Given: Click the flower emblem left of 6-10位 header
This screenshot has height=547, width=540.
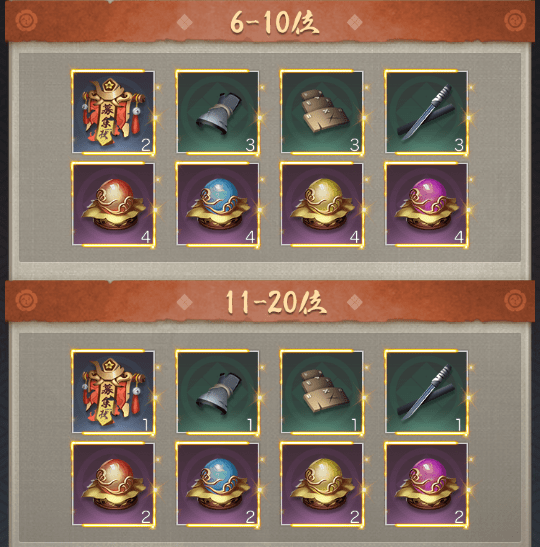Looking at the screenshot, I should coord(27,21).
